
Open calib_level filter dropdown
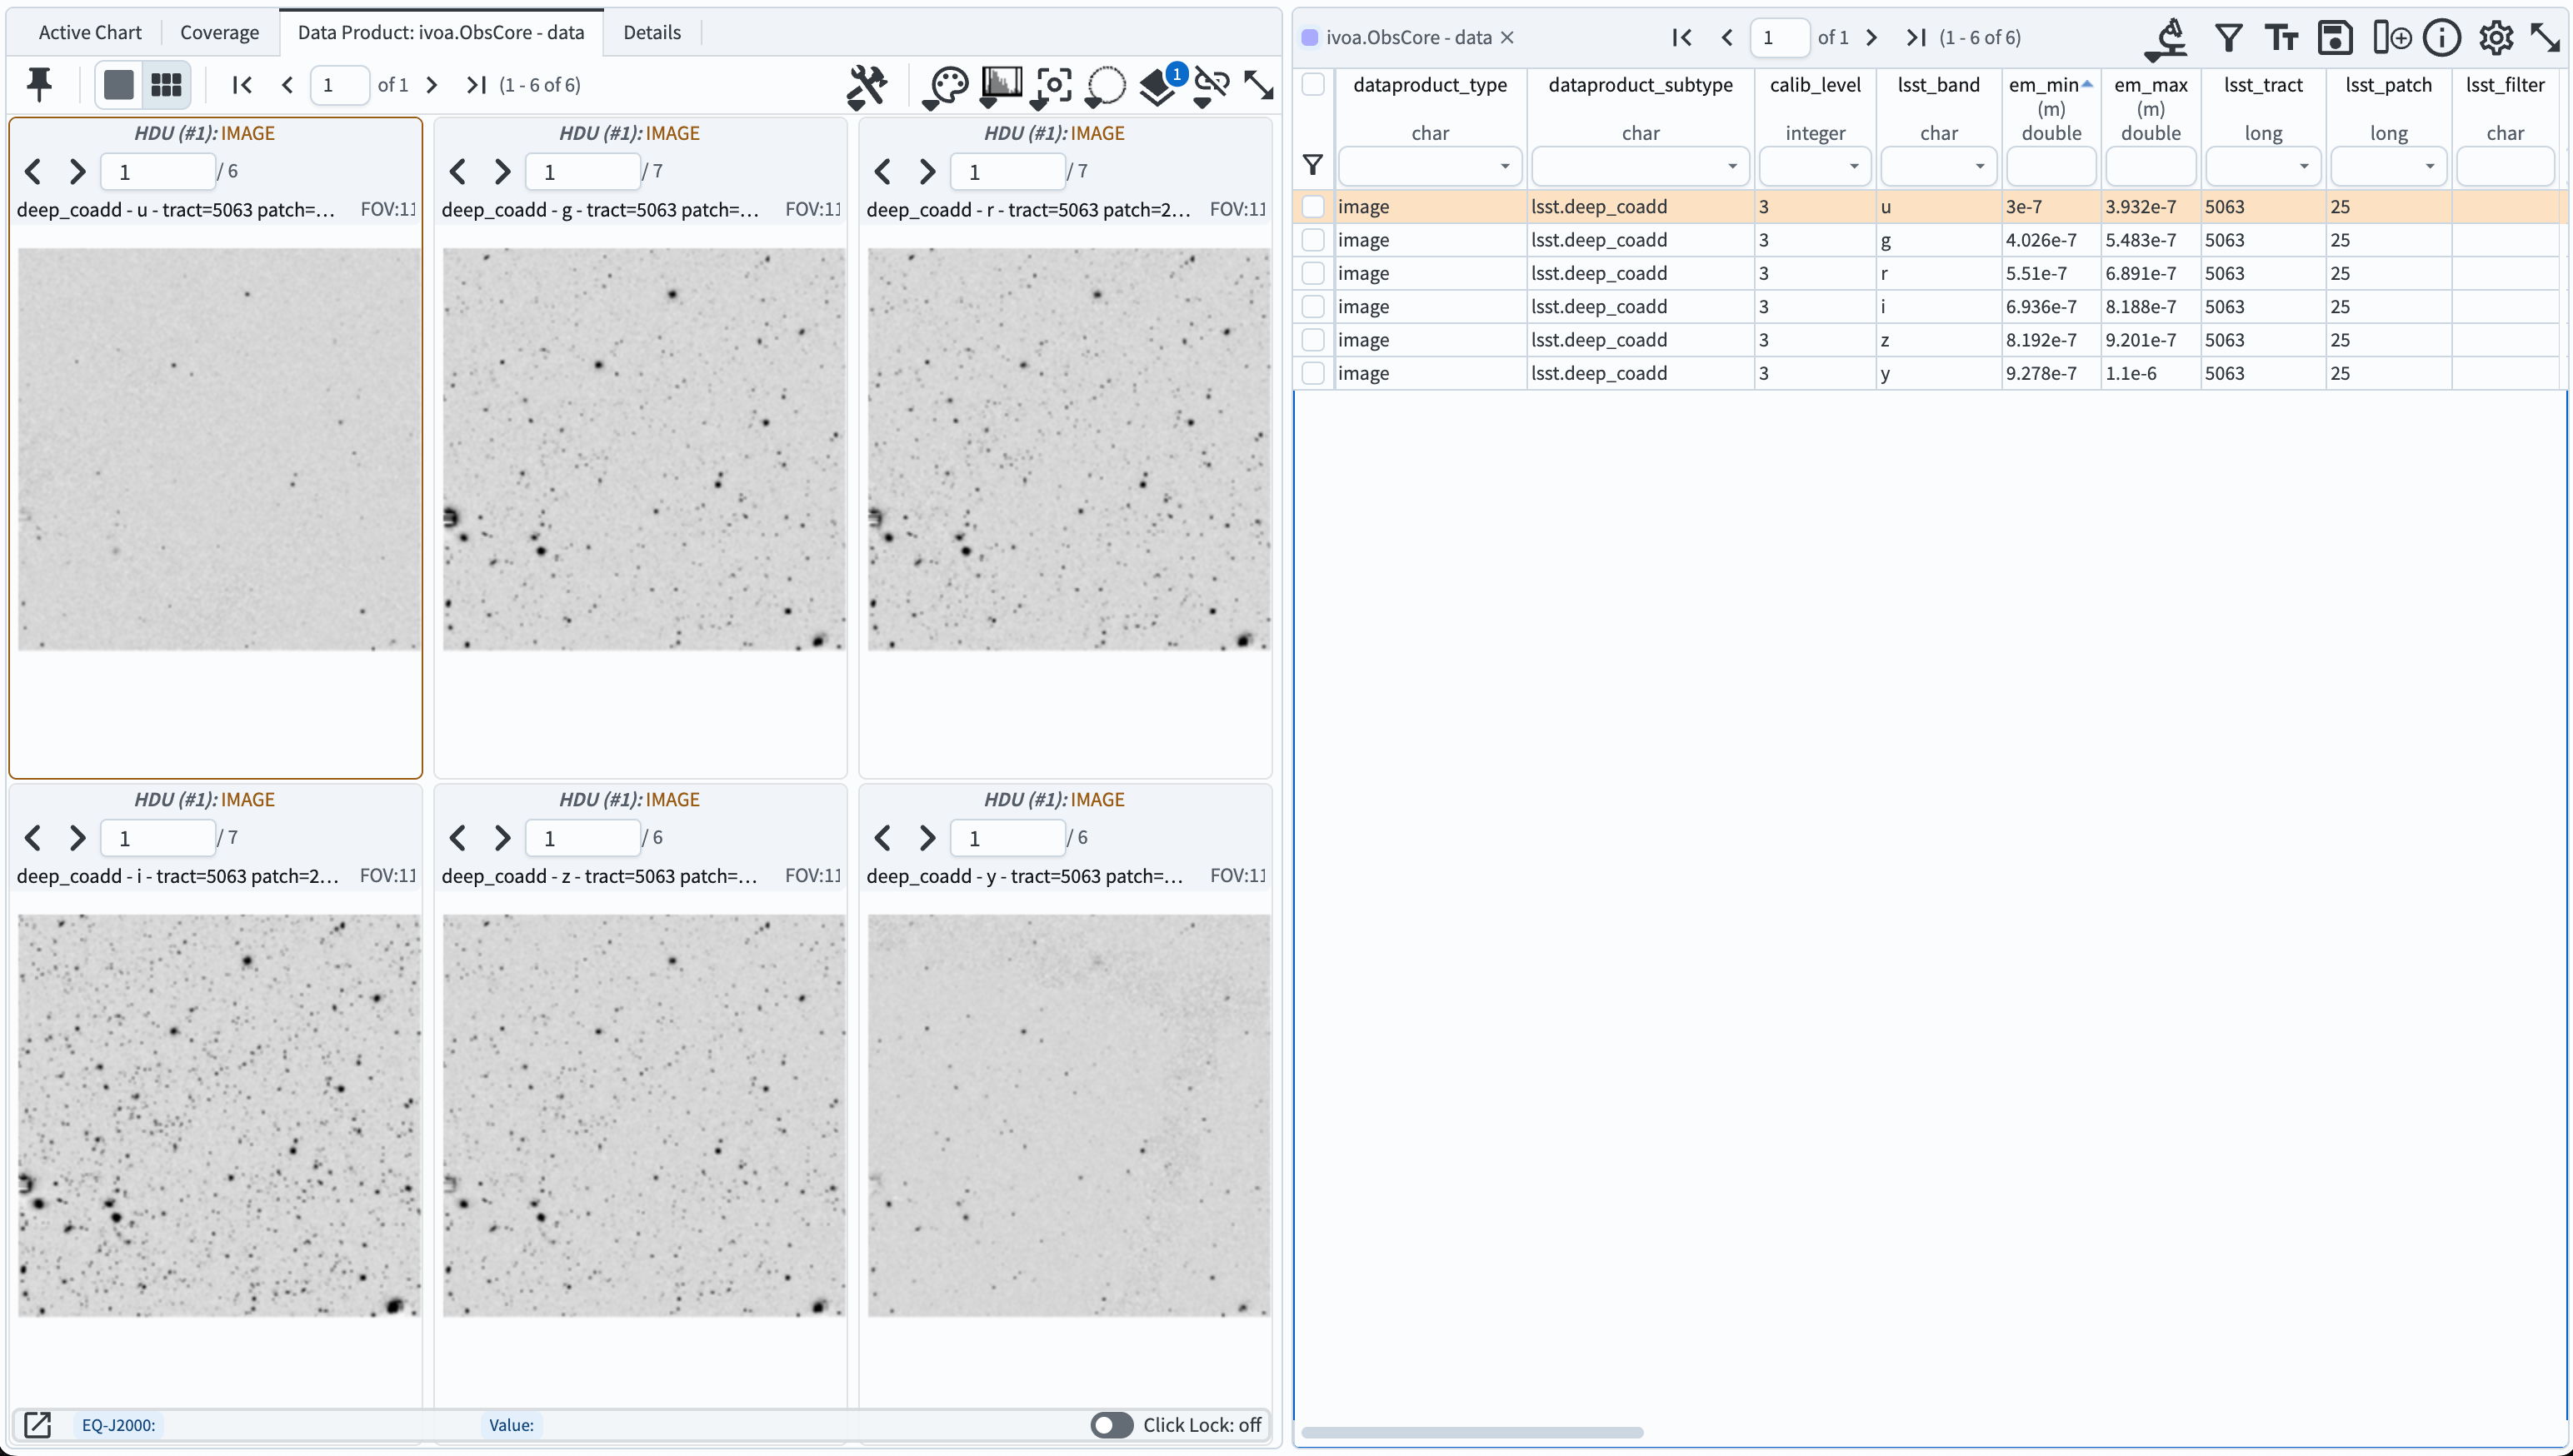coord(1854,166)
